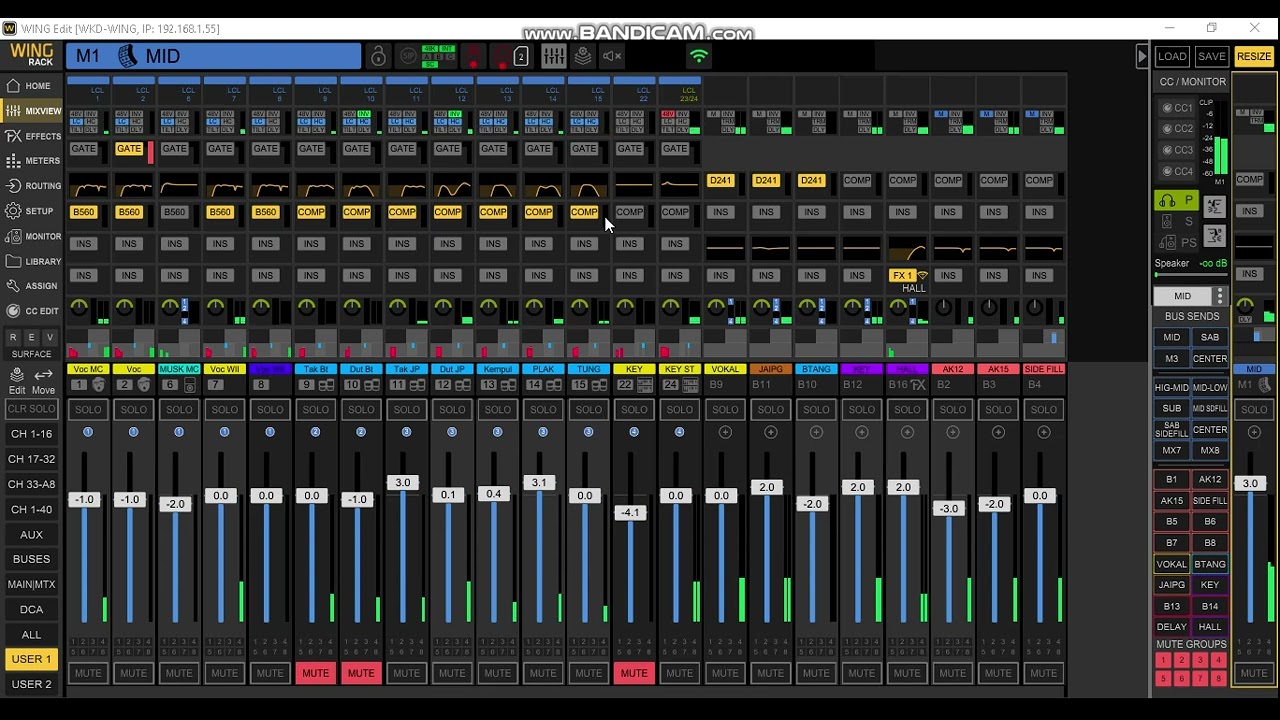This screenshot has height=720, width=1280.
Task: Open METERS from the left sidebar
Action: click(32, 161)
